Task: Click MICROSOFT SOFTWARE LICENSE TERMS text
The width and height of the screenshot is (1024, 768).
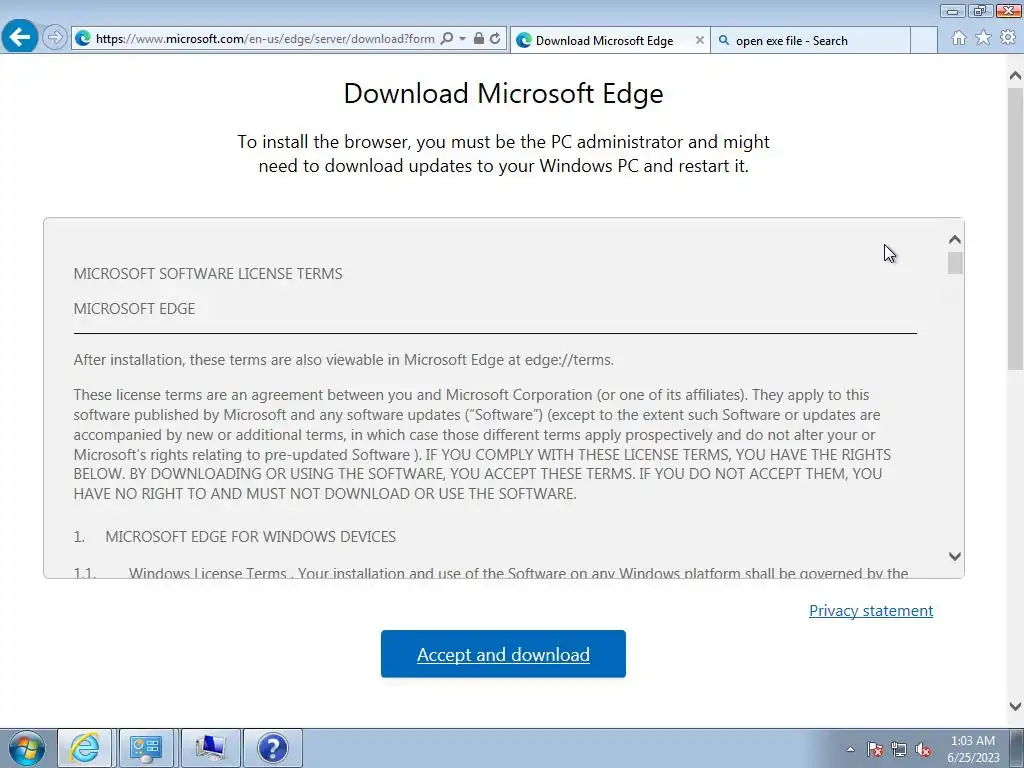Action: tap(208, 274)
